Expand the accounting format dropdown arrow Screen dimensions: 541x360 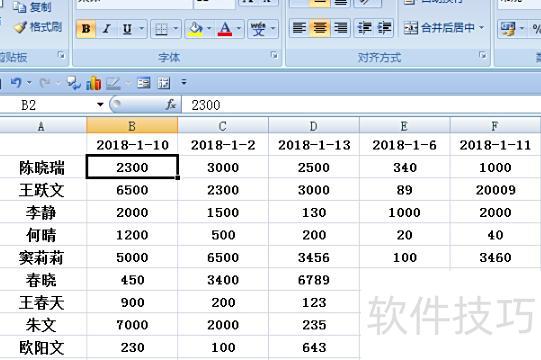coord(522,29)
